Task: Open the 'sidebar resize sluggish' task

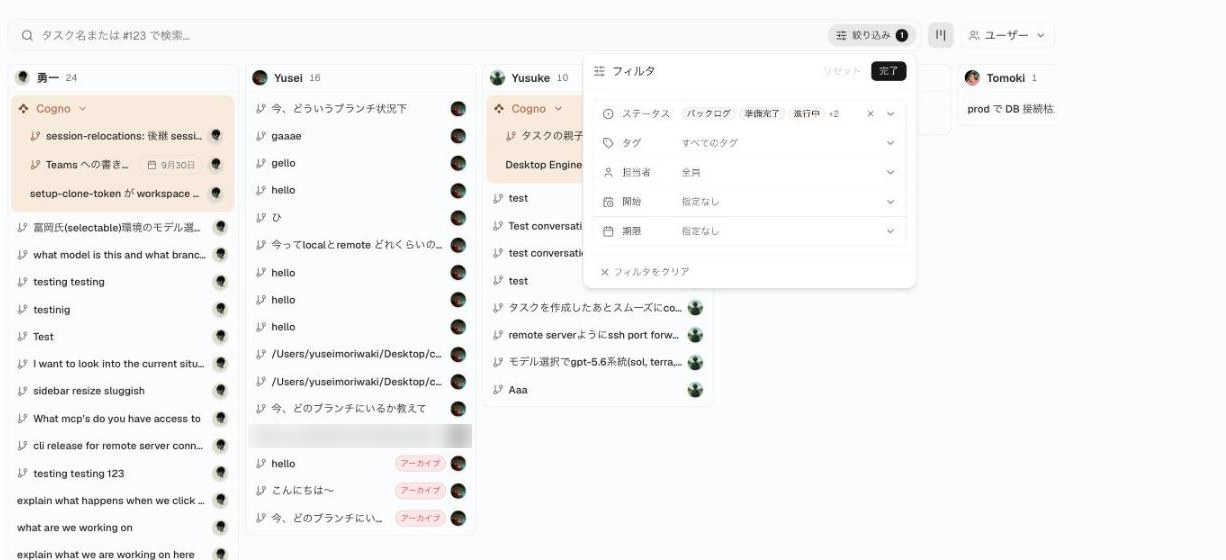Action: [124, 391]
